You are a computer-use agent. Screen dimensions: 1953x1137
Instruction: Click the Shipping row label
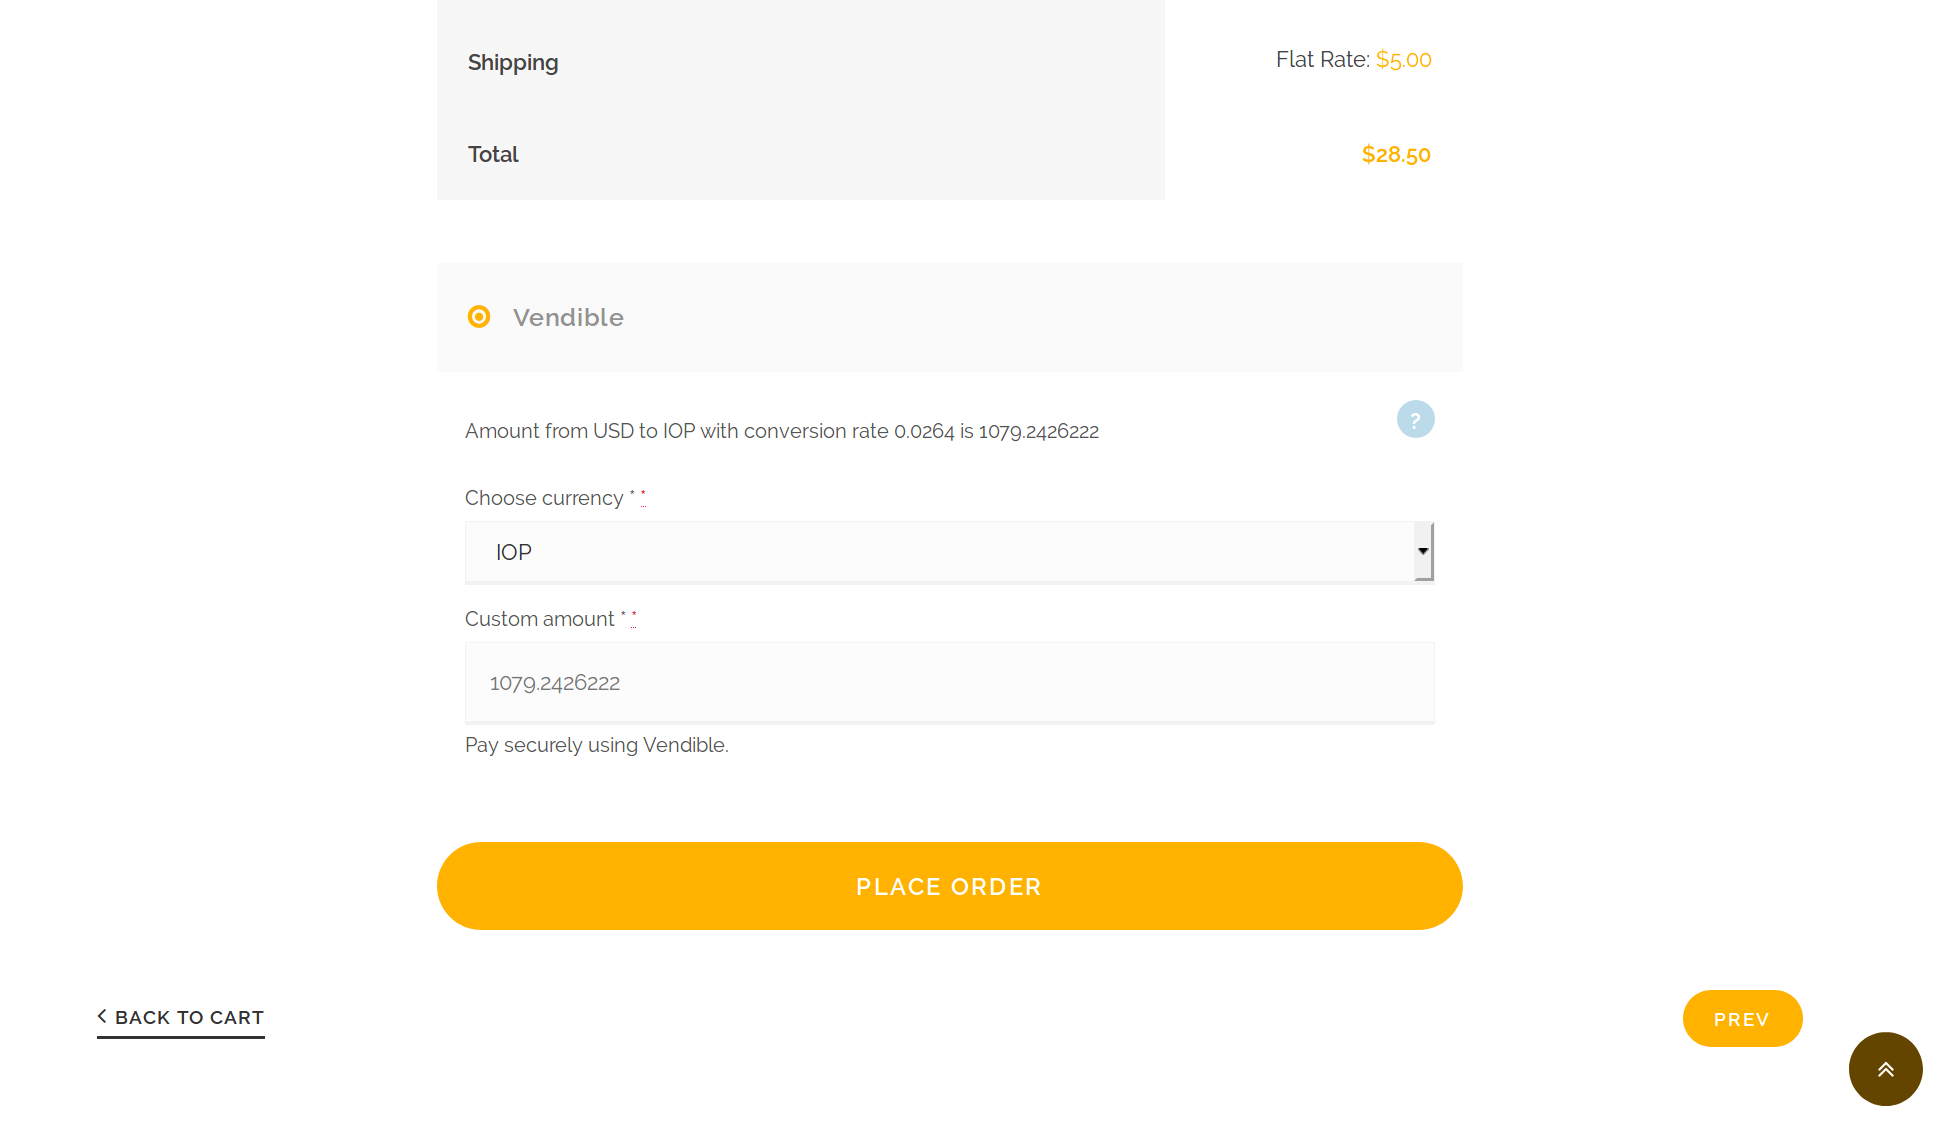pos(513,63)
